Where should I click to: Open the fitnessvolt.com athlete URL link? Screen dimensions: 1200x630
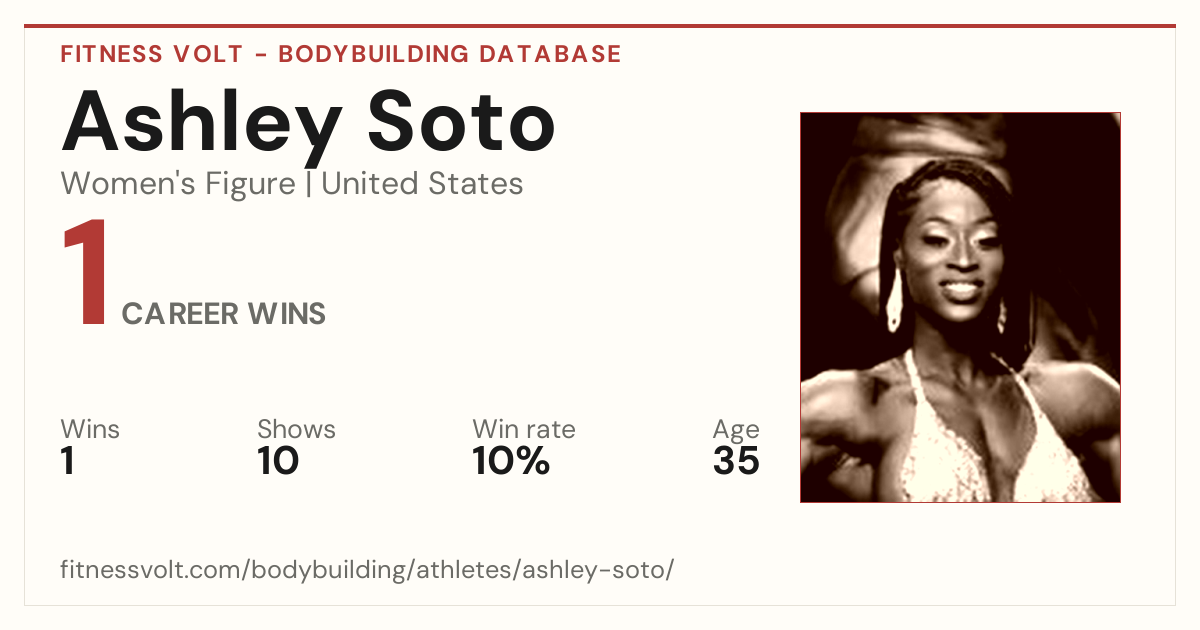[x=367, y=571]
